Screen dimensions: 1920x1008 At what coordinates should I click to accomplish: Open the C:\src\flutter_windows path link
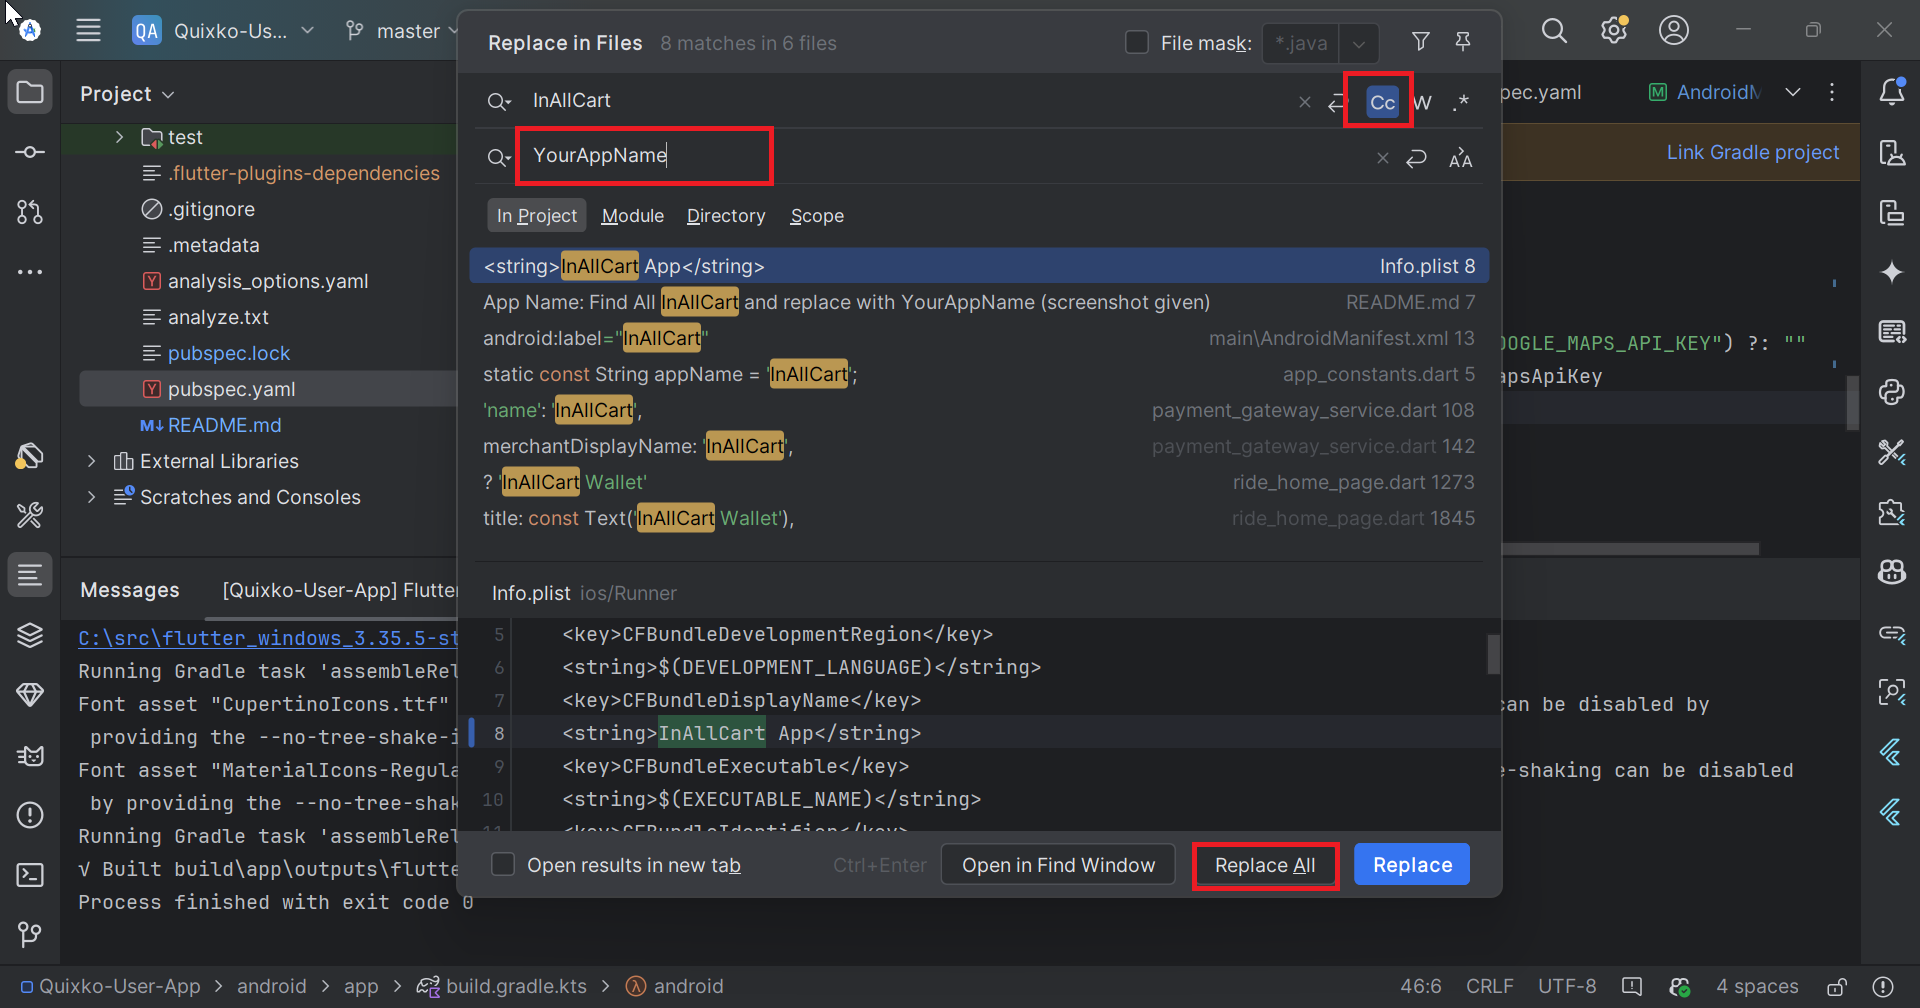pyautogui.click(x=268, y=638)
